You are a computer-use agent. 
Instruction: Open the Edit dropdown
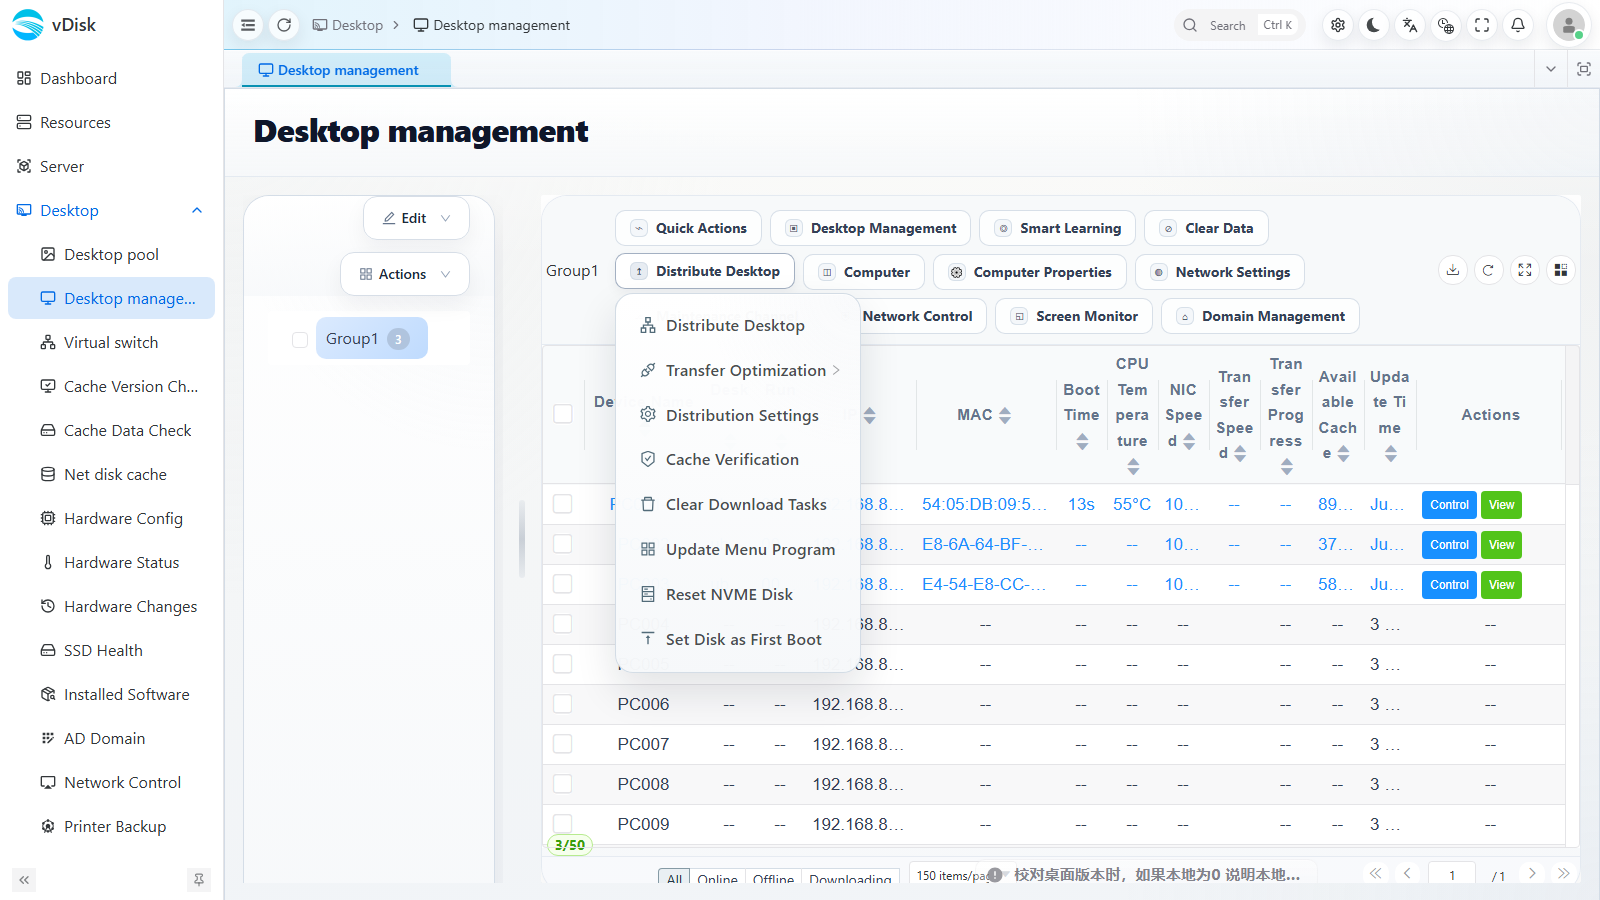click(416, 218)
